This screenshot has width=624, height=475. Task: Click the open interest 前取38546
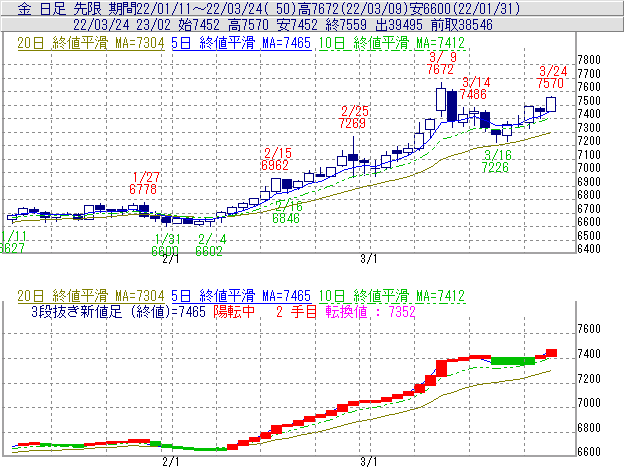462,25
